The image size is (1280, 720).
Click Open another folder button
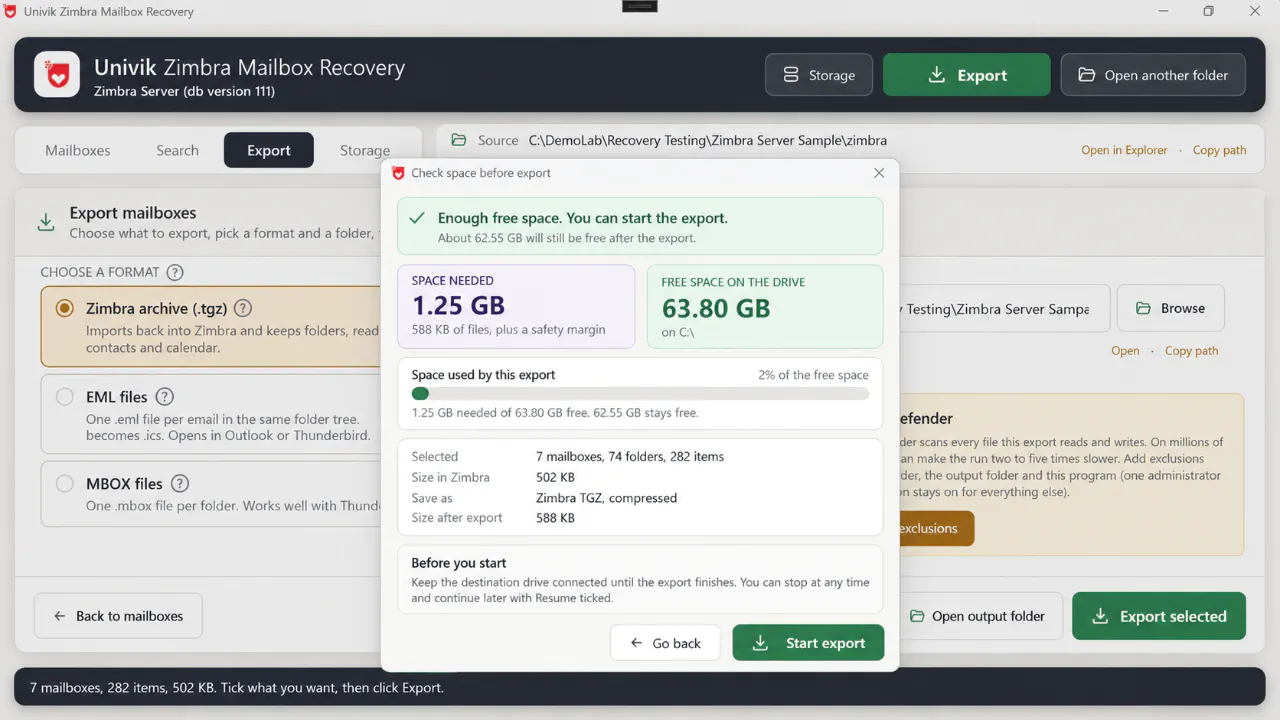1153,75
